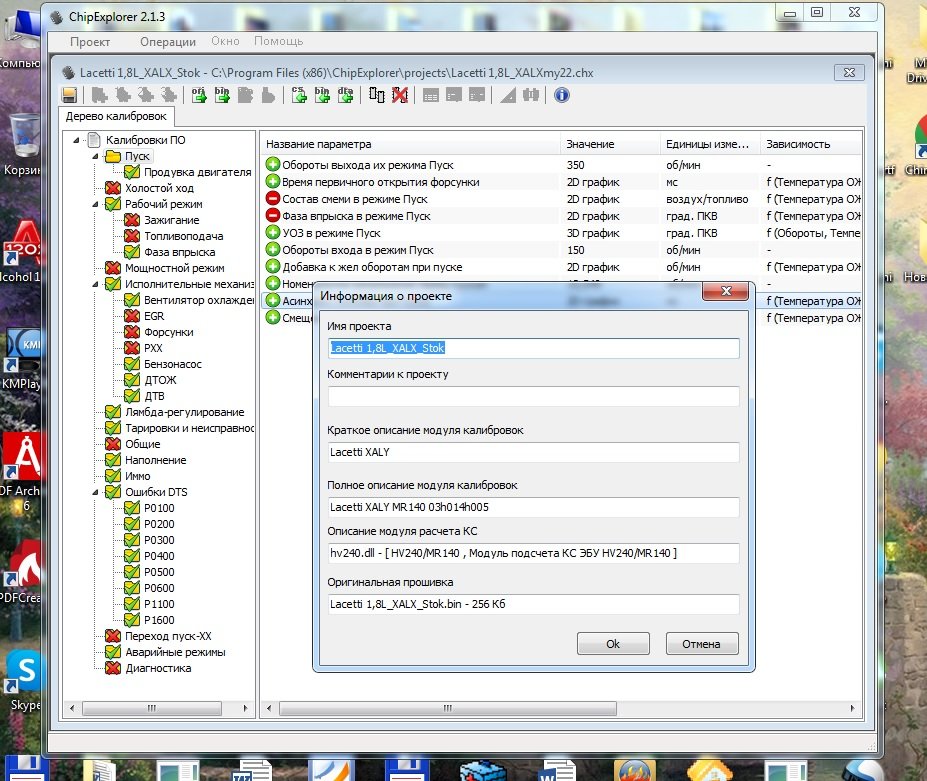Collapse the 'Ошибки DTS' tree branch
Screen dimensions: 927x781
pos(97,492)
